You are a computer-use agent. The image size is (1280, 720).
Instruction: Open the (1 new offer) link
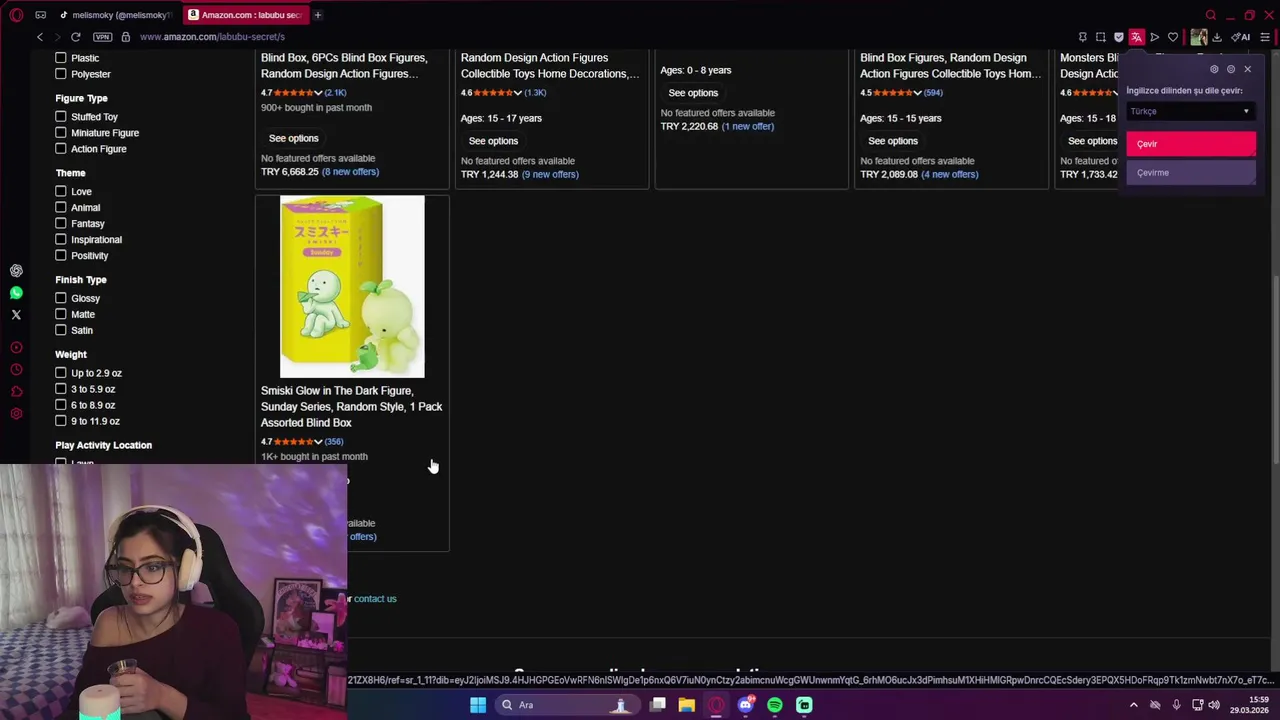pos(748,126)
